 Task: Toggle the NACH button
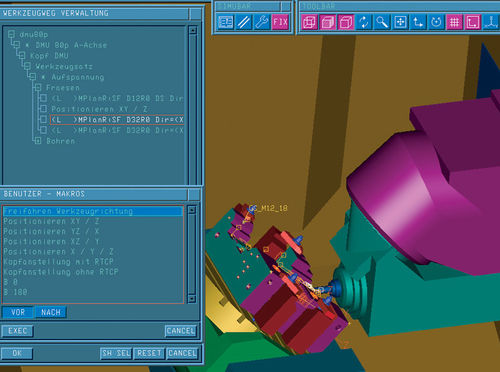pos(51,312)
